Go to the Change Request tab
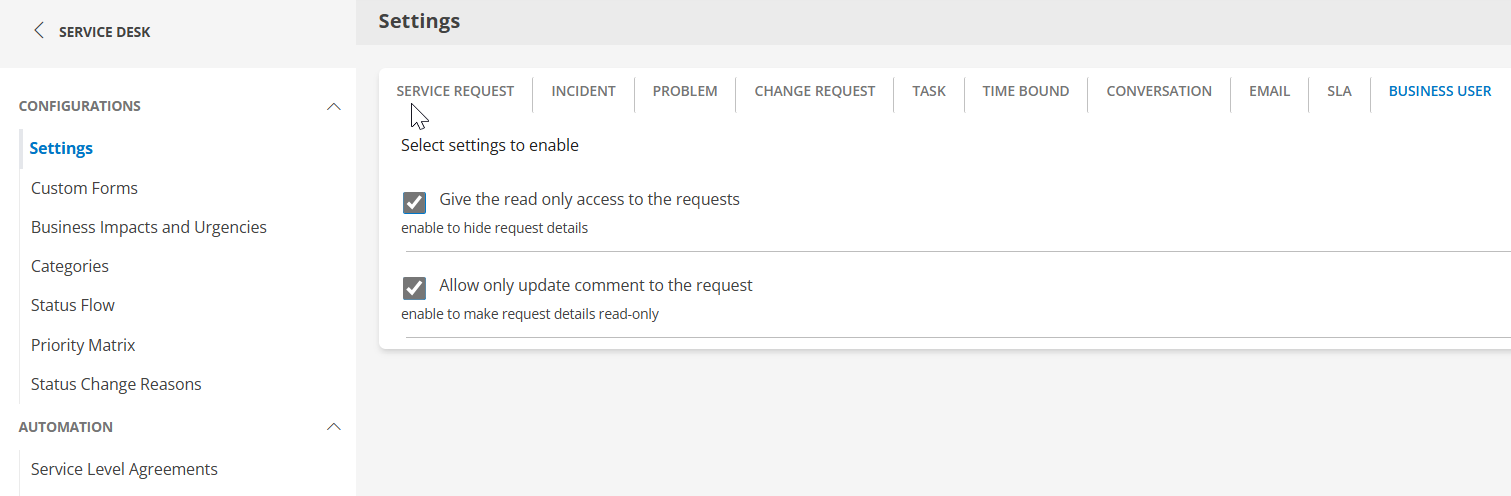The image size is (1511, 496). (x=814, y=91)
